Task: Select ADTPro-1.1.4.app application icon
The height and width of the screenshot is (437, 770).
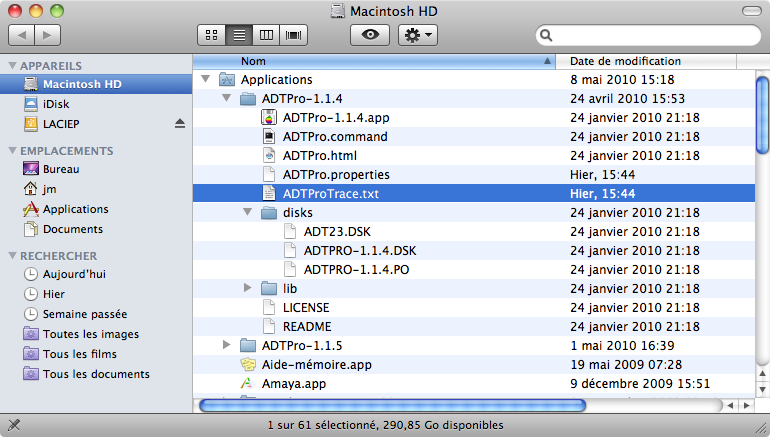Action: coord(269,118)
